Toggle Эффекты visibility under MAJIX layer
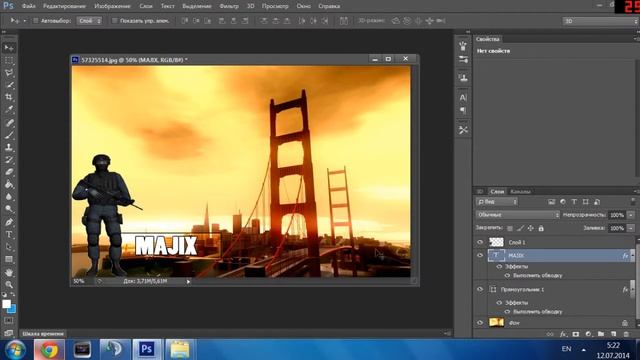 [x=499, y=267]
